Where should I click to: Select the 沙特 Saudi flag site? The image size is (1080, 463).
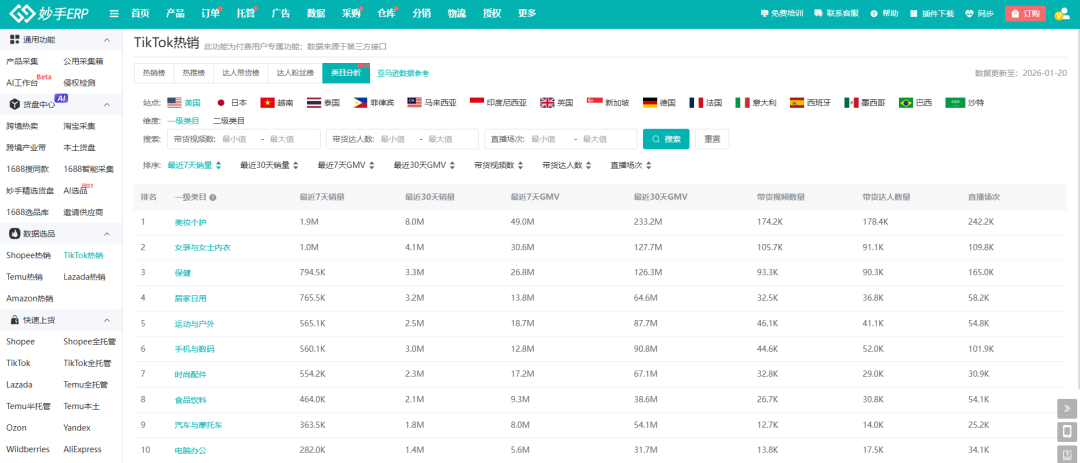[965, 103]
